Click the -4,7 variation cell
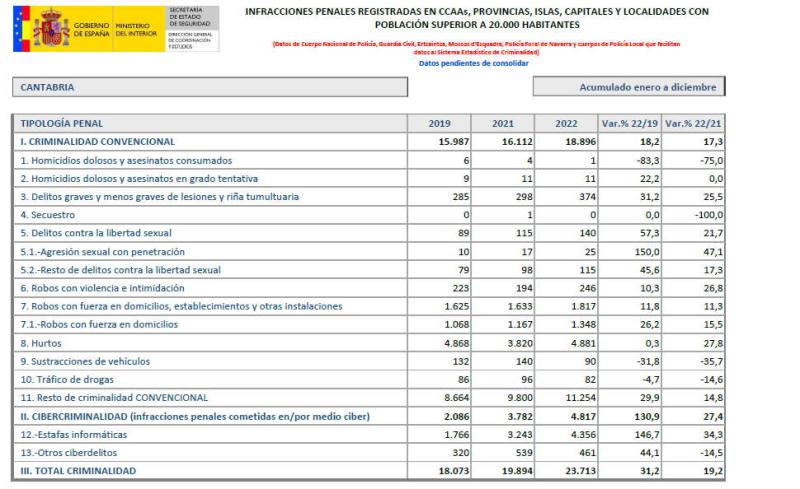800x489 pixels. coord(630,380)
